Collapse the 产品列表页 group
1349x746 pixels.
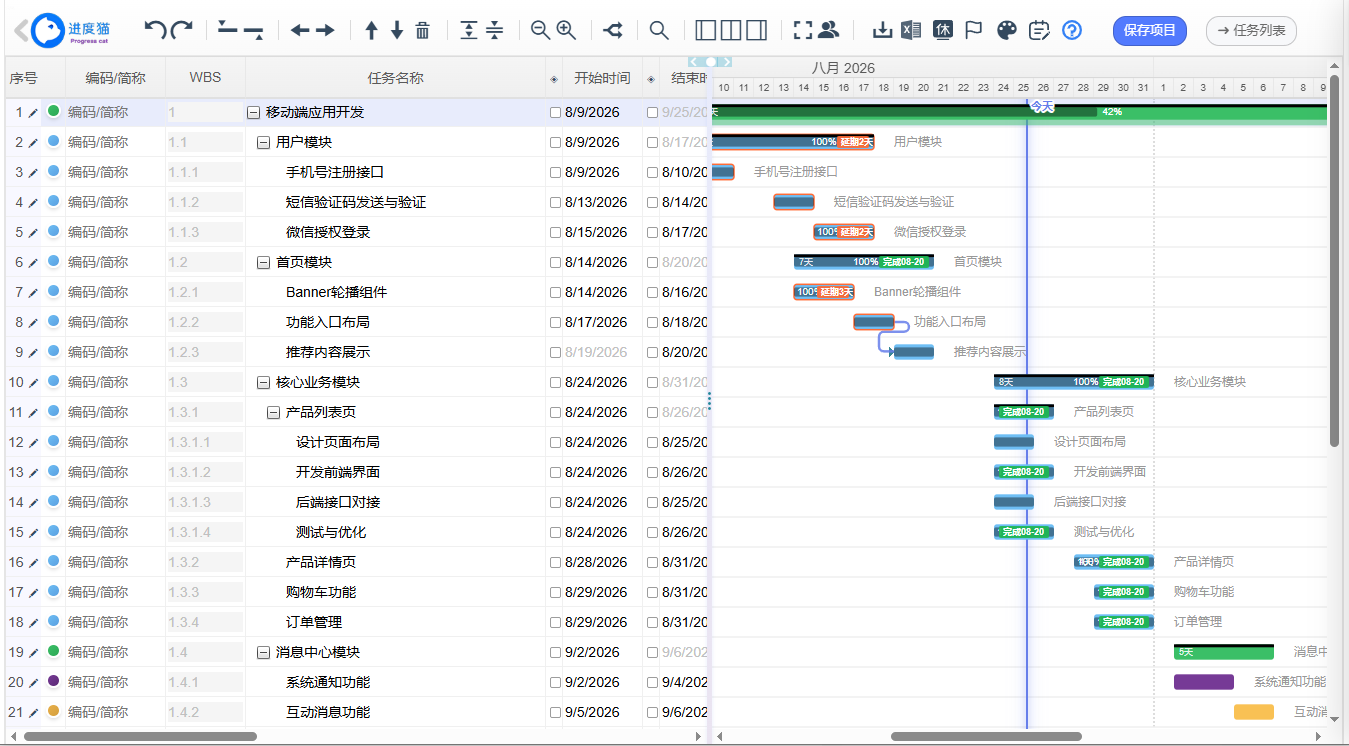click(273, 413)
